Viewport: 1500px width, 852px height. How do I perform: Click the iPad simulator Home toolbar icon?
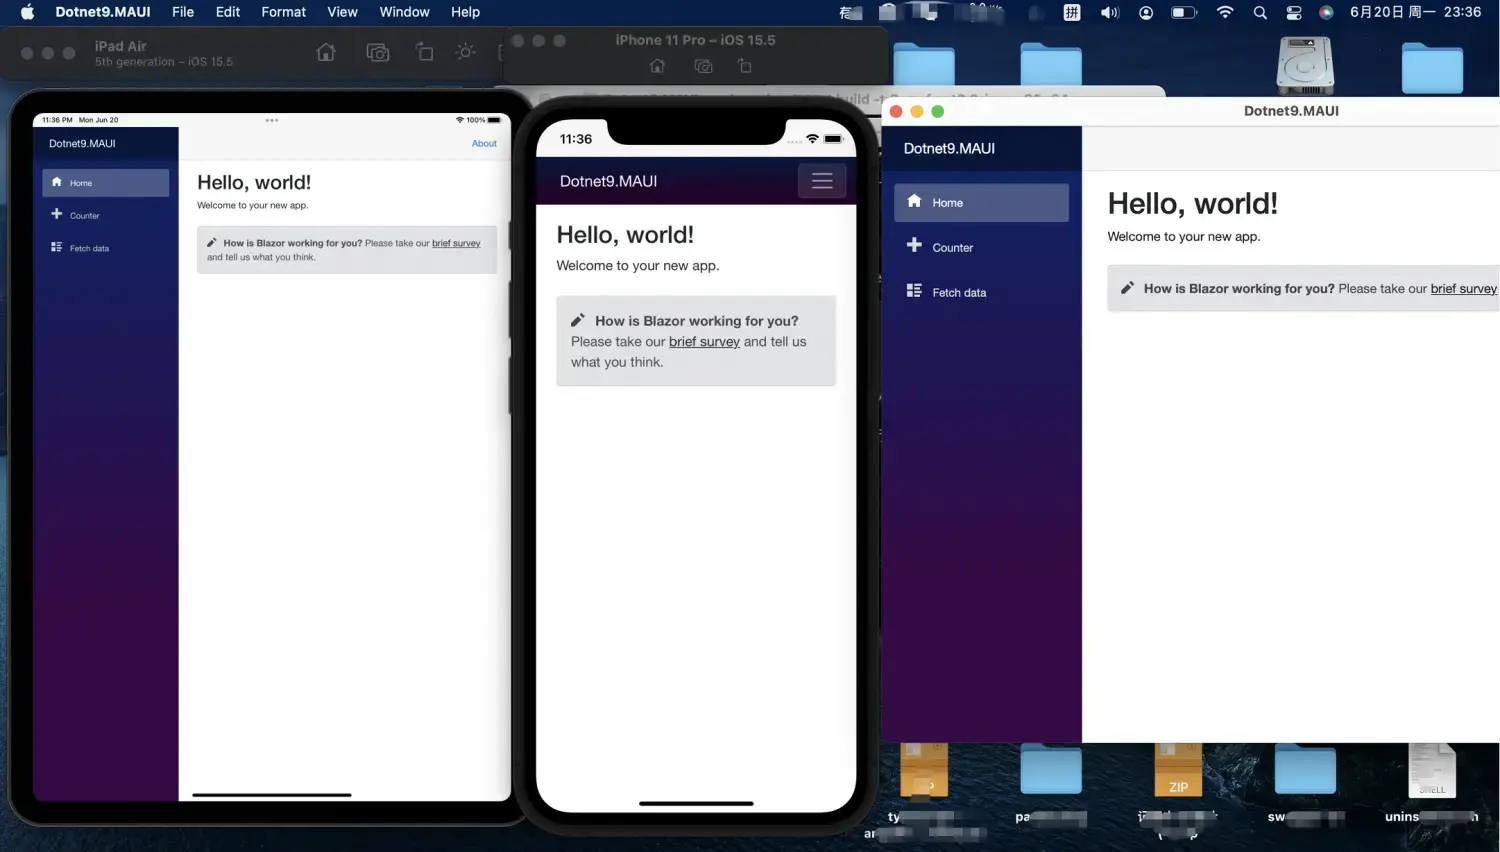tap(326, 52)
